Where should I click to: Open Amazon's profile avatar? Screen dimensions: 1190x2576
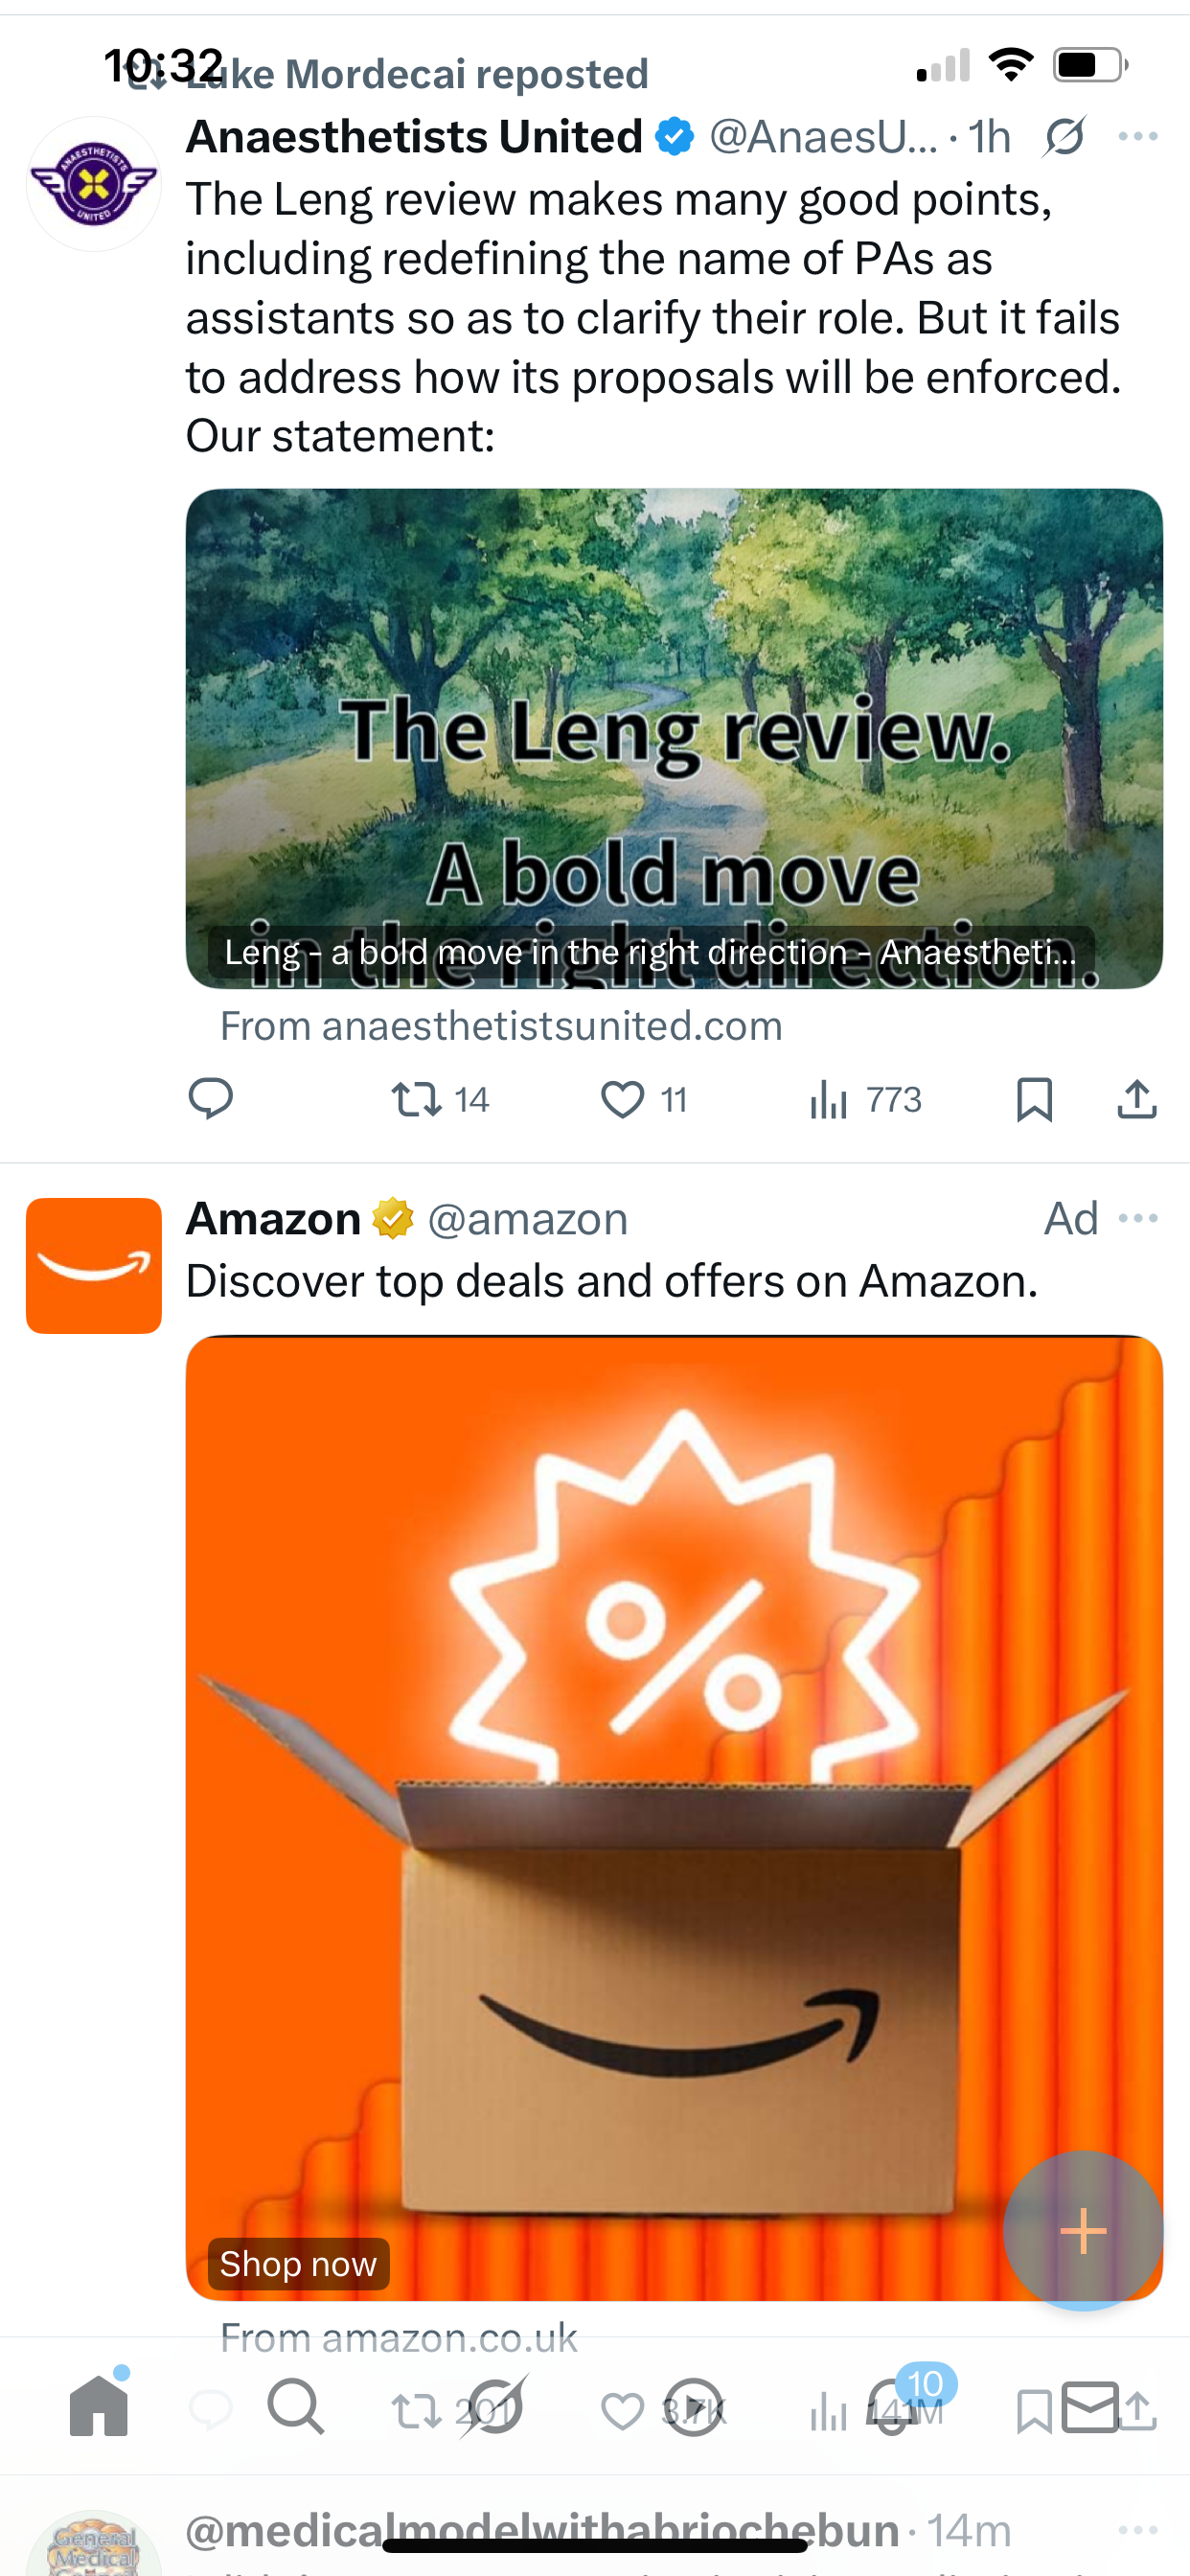coord(94,1266)
